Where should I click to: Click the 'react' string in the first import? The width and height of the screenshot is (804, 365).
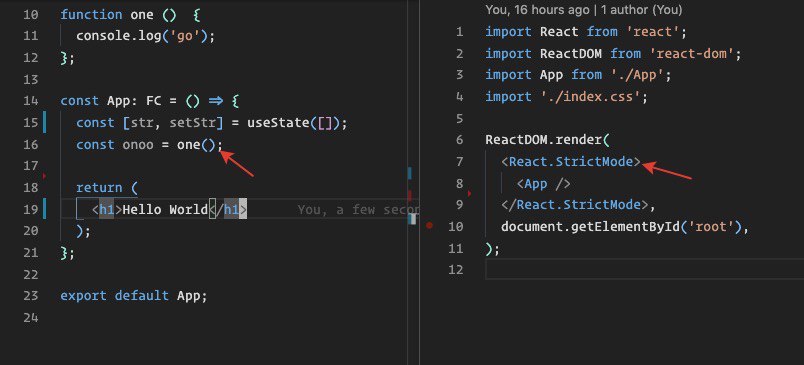click(654, 32)
